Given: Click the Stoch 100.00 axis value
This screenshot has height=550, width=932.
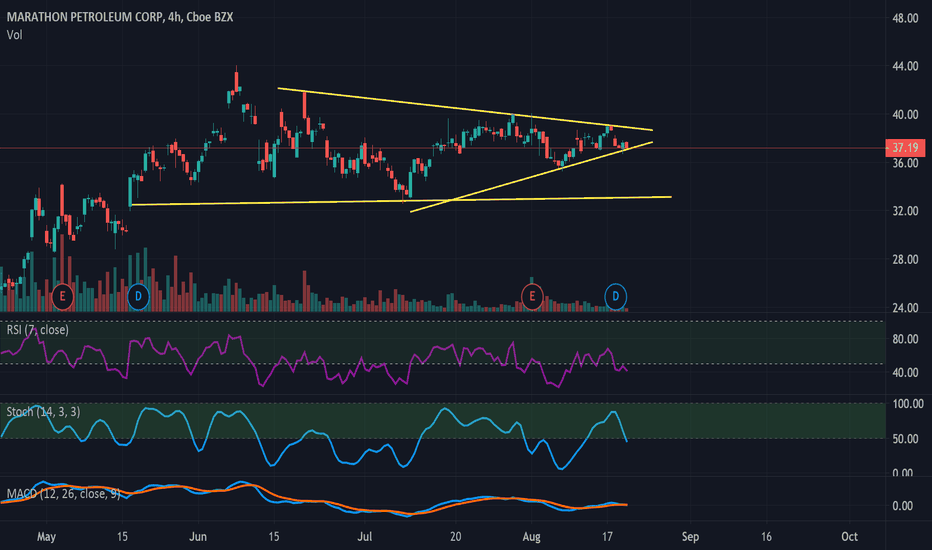Looking at the screenshot, I should tap(908, 404).
